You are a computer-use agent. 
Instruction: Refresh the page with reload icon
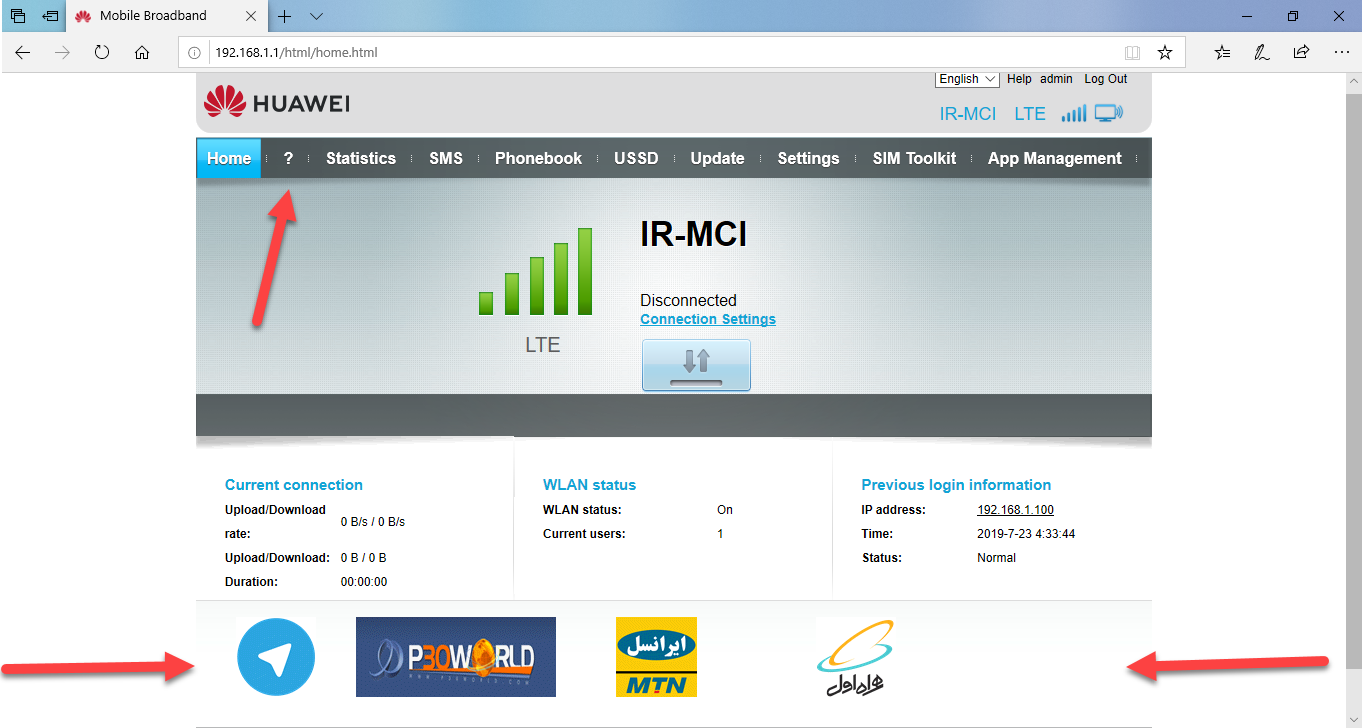tap(102, 52)
